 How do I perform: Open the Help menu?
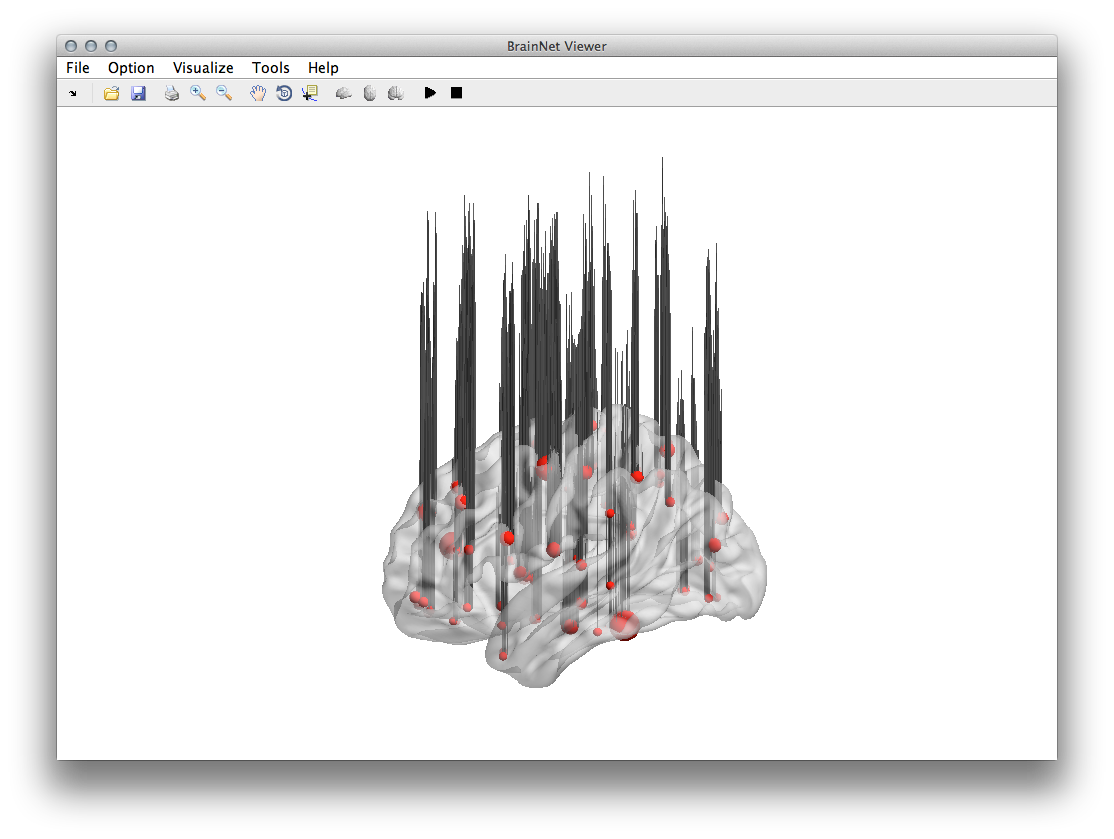[323, 68]
